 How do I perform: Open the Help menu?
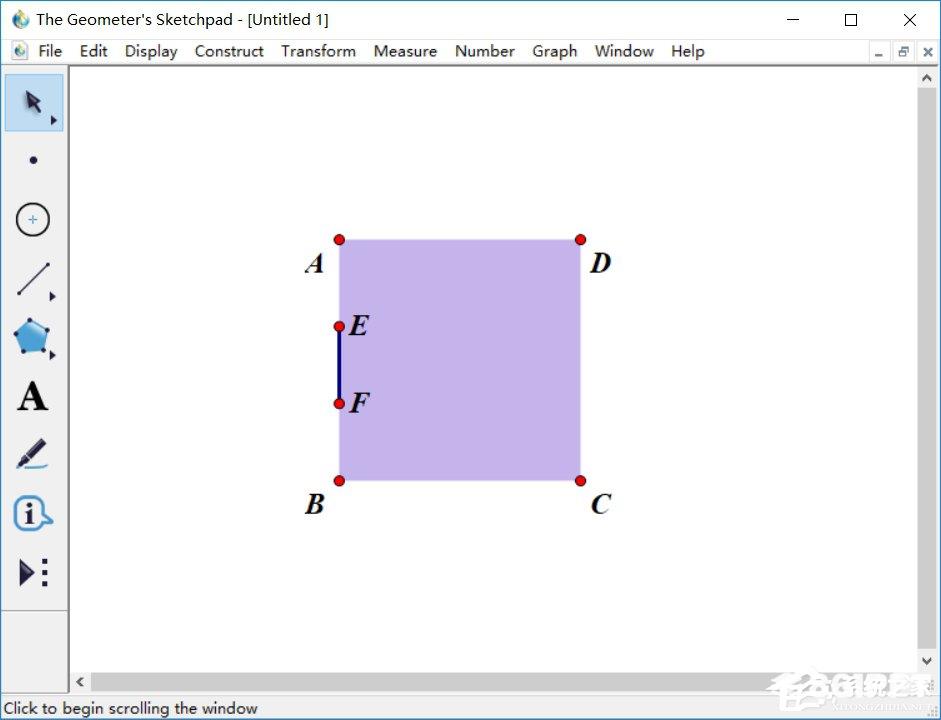coord(688,52)
